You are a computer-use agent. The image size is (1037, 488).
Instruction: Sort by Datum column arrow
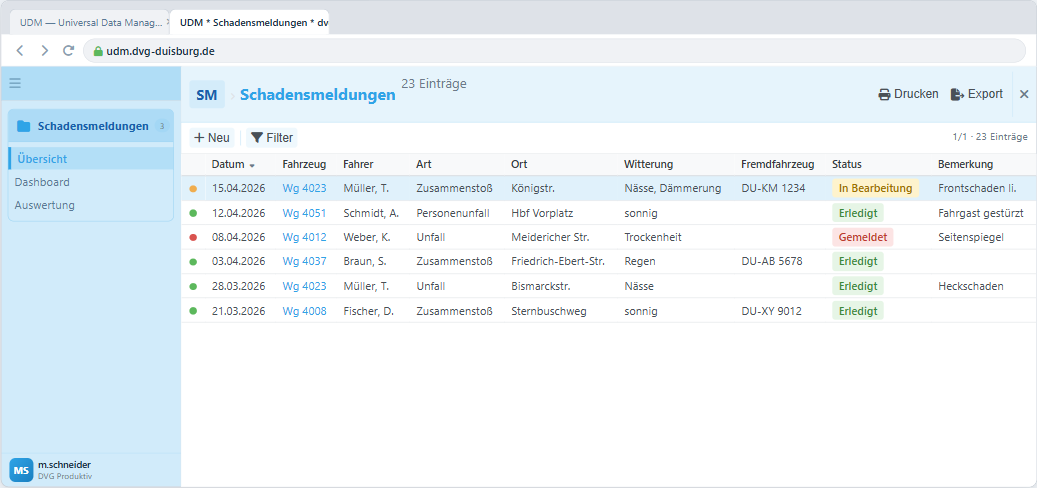pyautogui.click(x=252, y=165)
